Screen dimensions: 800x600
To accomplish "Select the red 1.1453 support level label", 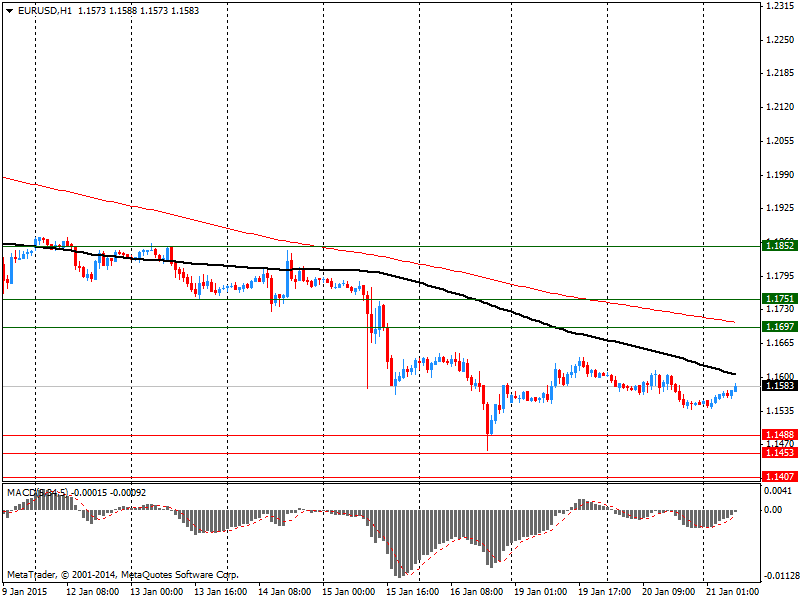I will 780,453.
